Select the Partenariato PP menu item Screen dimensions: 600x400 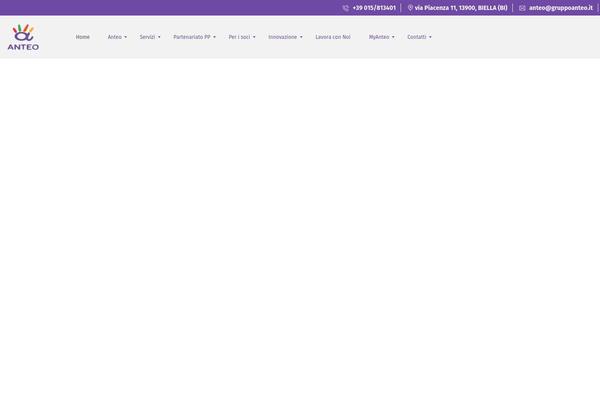(x=191, y=37)
